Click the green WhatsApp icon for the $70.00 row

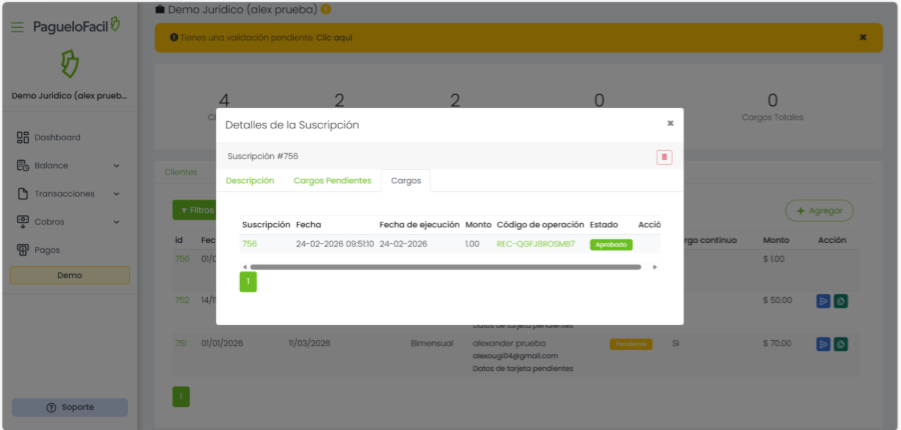(842, 344)
